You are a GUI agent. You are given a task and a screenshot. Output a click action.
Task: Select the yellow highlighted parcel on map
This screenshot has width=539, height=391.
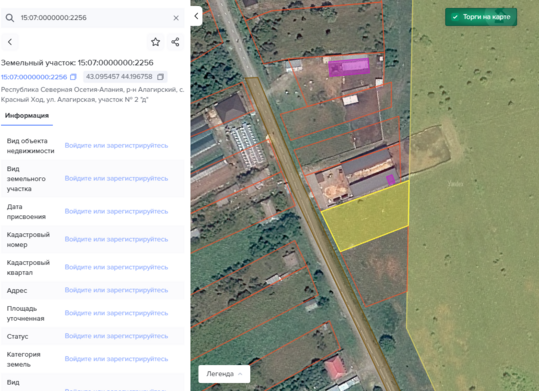(370, 217)
